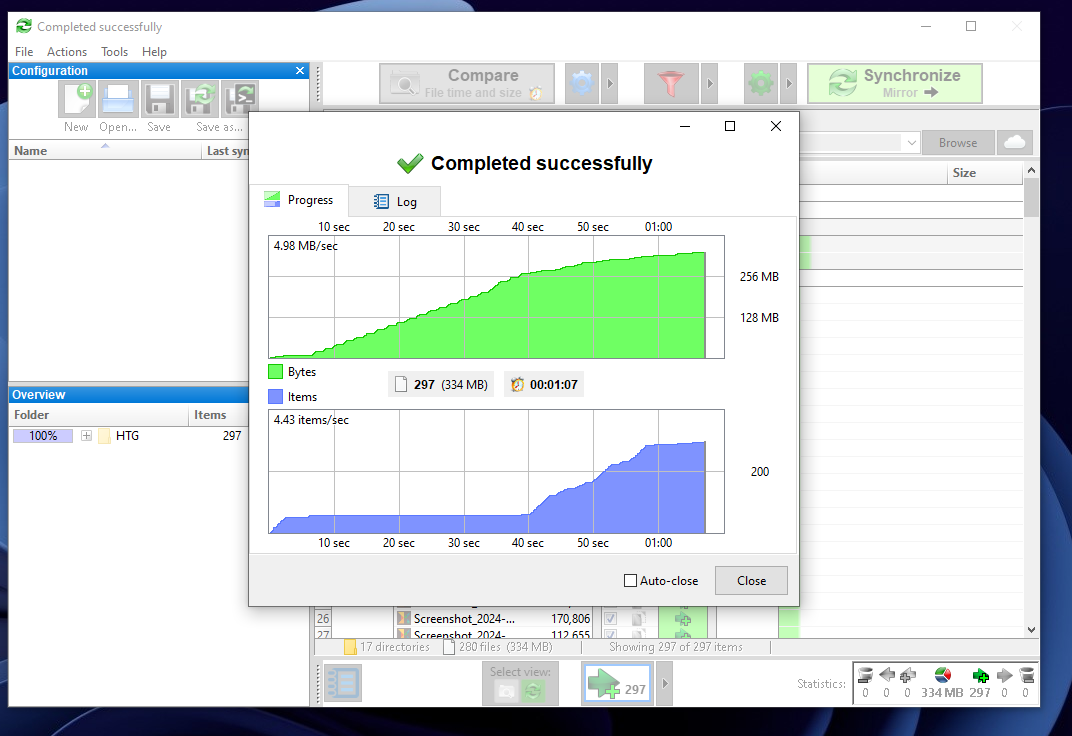Open folder path history dropdown
Image resolution: width=1072 pixels, height=736 pixels.
tap(911, 143)
